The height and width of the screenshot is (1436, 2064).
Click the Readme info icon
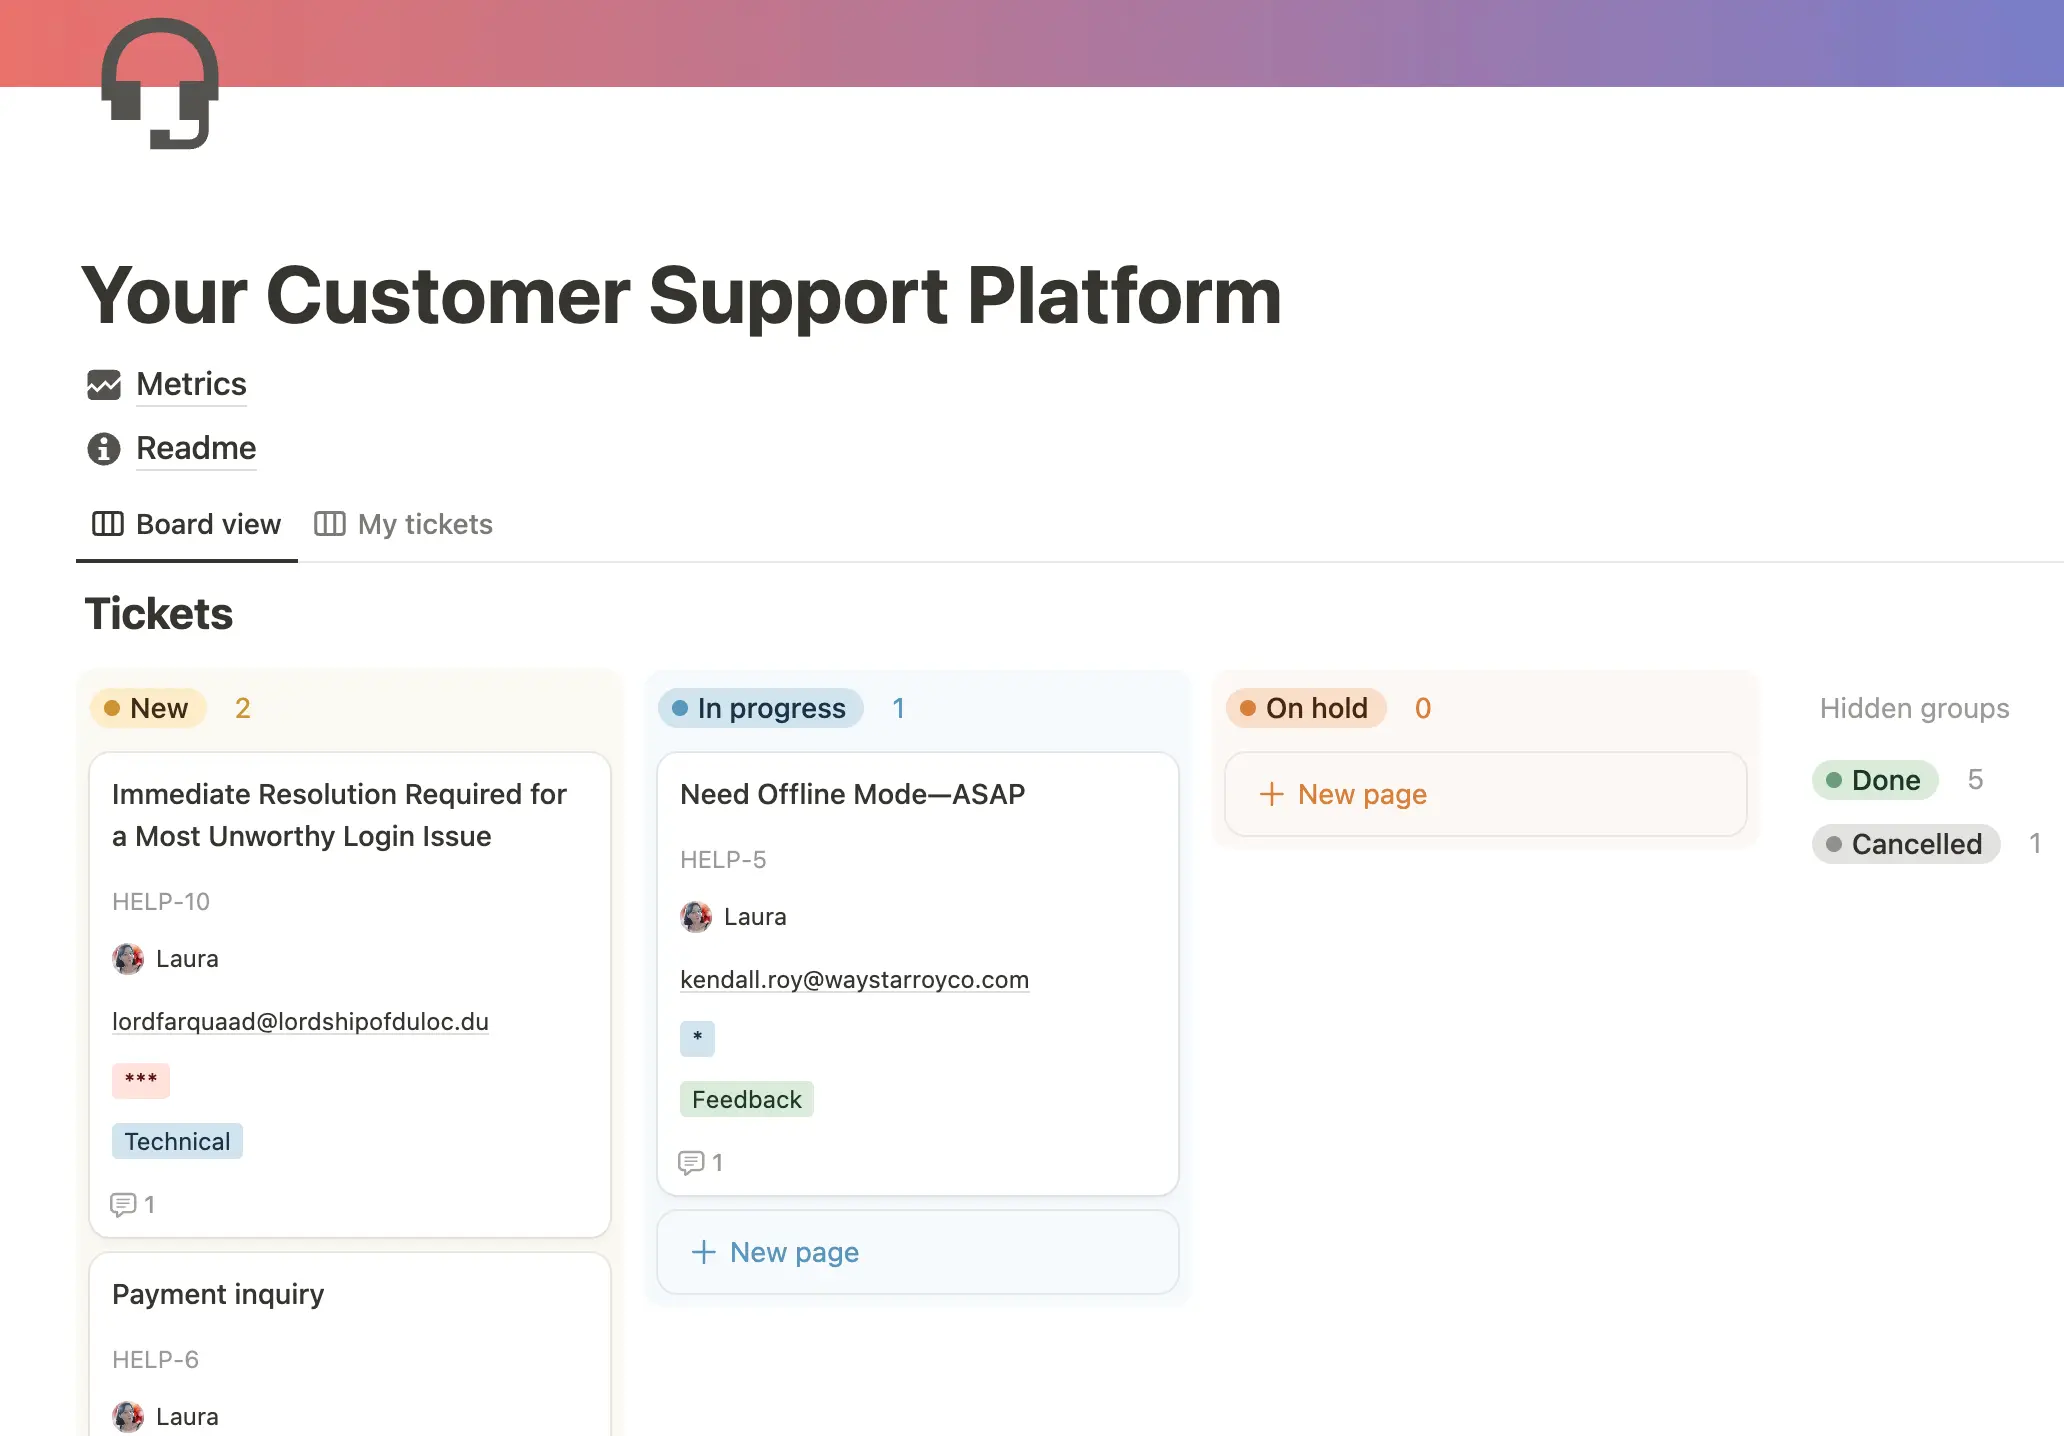click(104, 449)
